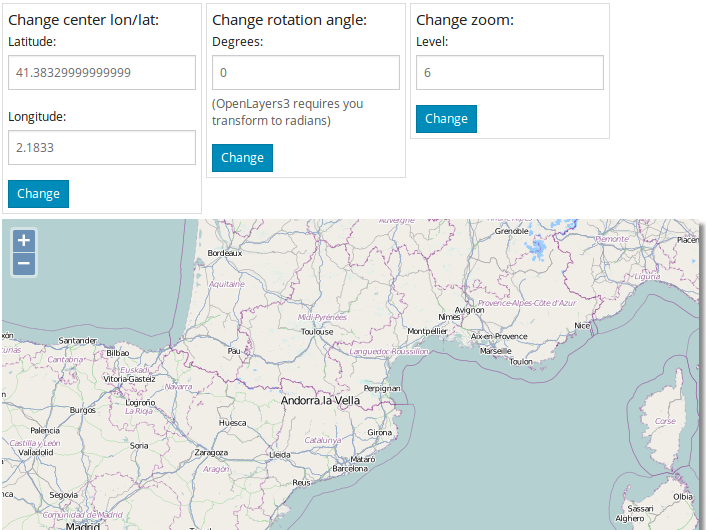Screen dimensions: 706x530
Task: Click Bilbao city on the map
Action: pyautogui.click(x=118, y=352)
